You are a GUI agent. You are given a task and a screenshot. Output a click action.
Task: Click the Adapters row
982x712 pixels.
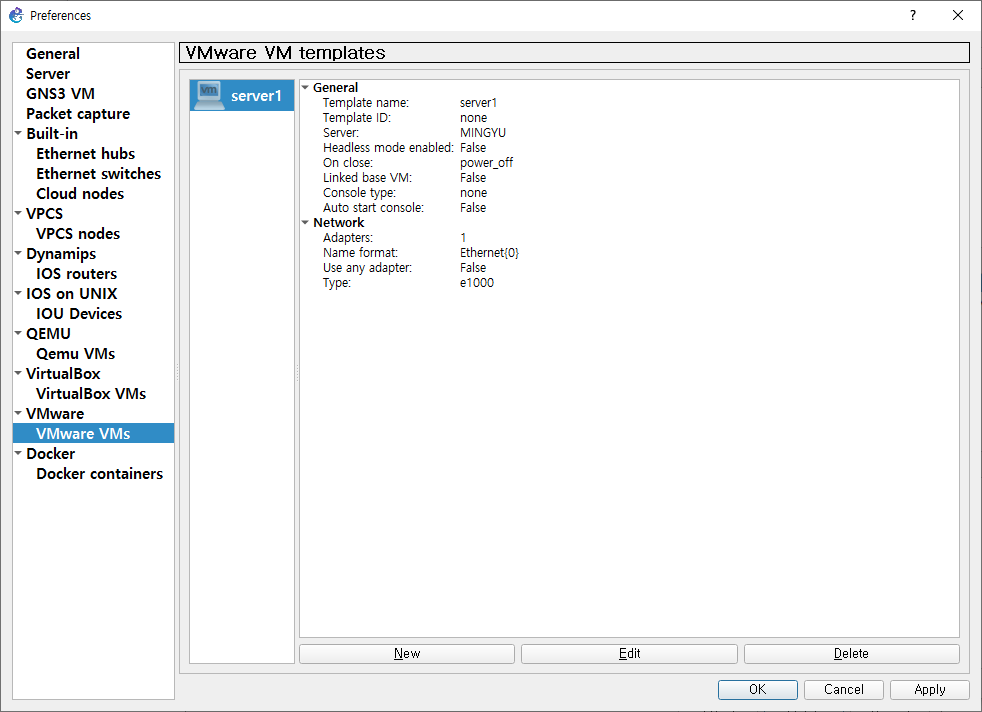click(x=629, y=238)
